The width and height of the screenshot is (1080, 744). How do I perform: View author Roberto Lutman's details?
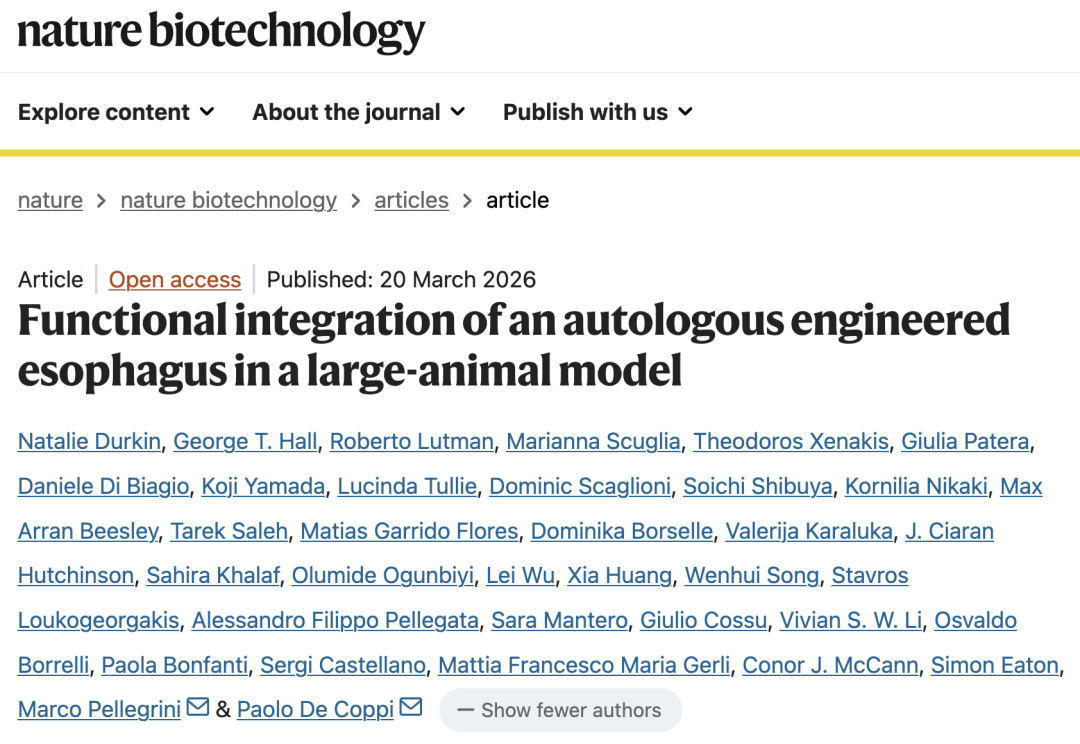(411, 441)
